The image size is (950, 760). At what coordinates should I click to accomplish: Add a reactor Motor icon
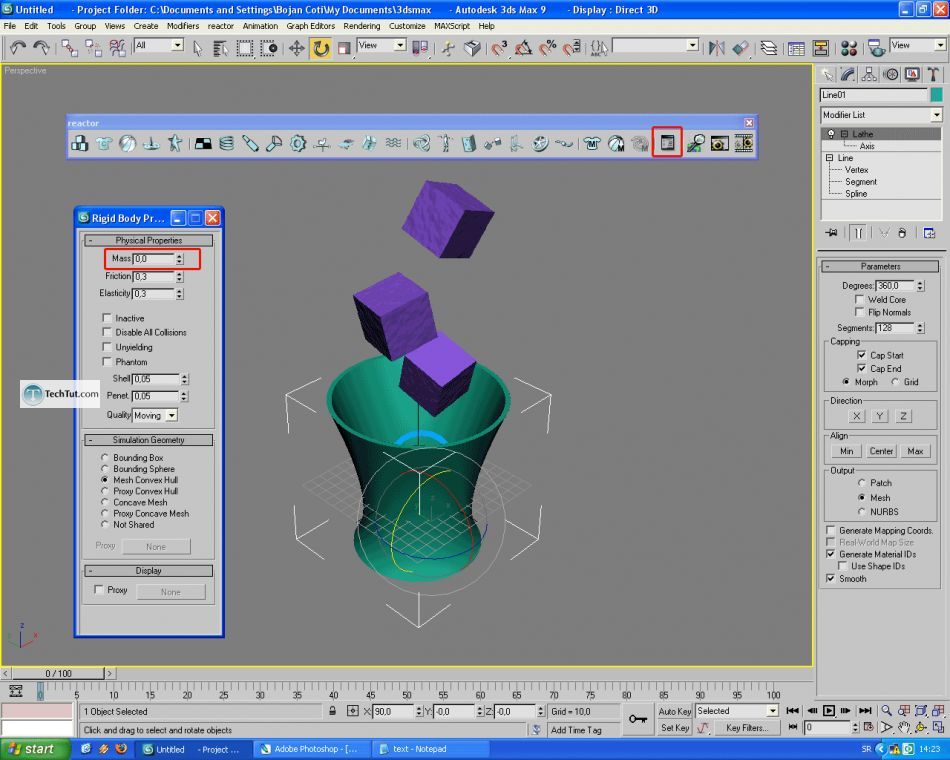[x=297, y=143]
